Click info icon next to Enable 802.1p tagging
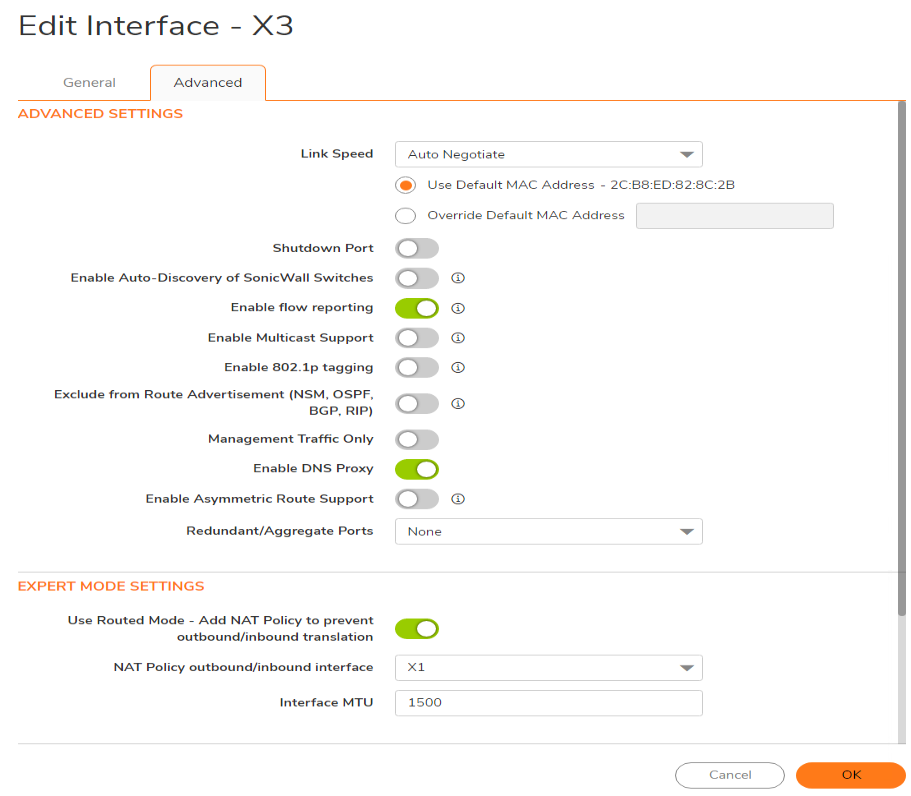This screenshot has height=796, width=911. 458,368
